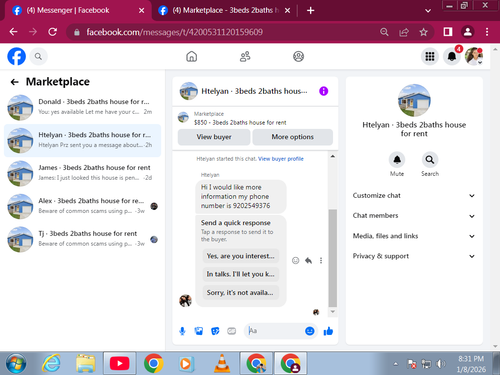500x375 pixels.
Task: Expand Customize chat section
Action: (x=414, y=196)
